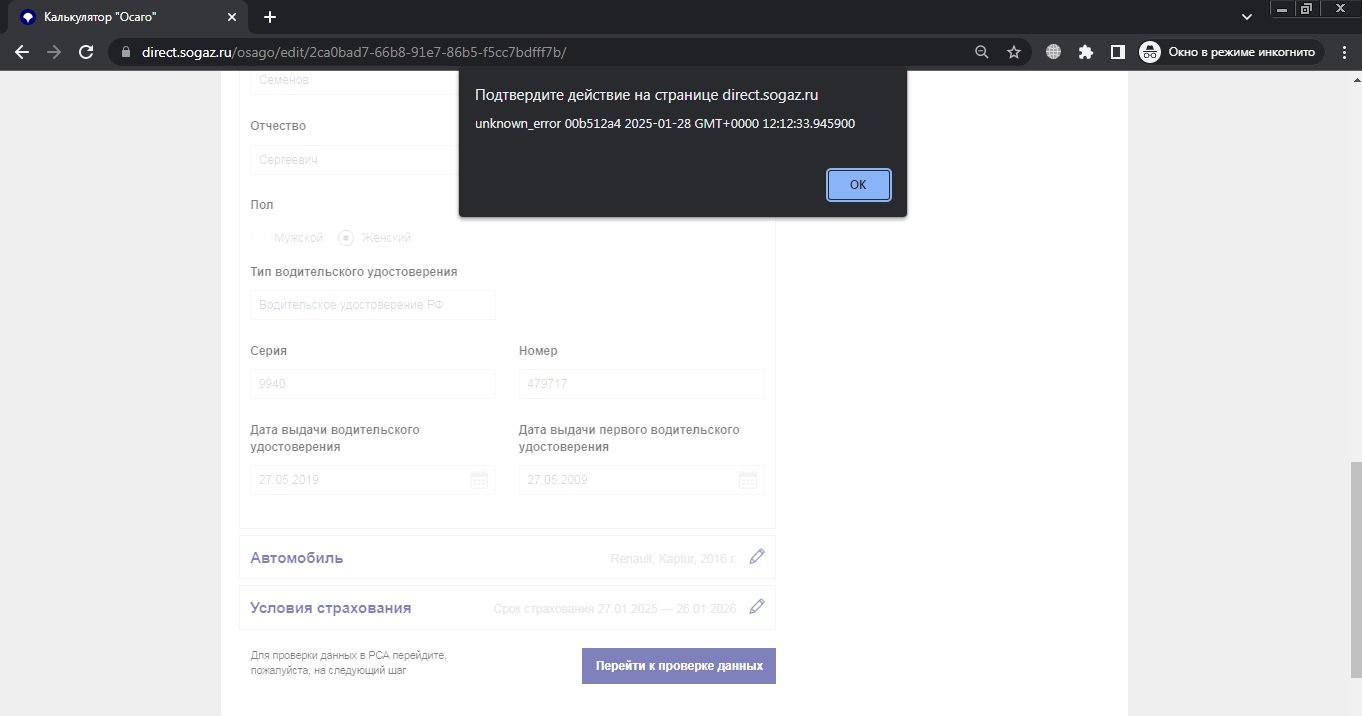1362x716 pixels.
Task: Open the Chrome three-dot menu
Action: tap(1342, 52)
